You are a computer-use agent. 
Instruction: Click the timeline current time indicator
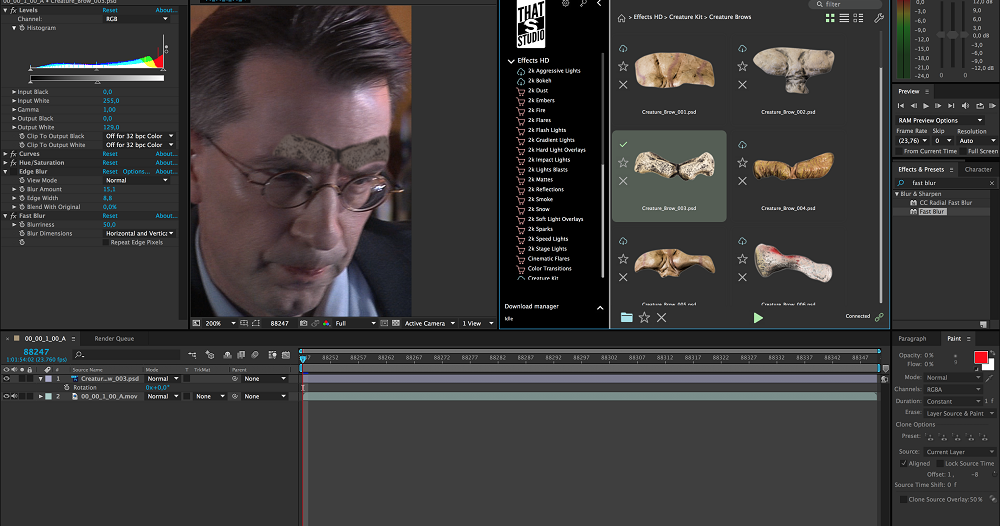(x=303, y=358)
